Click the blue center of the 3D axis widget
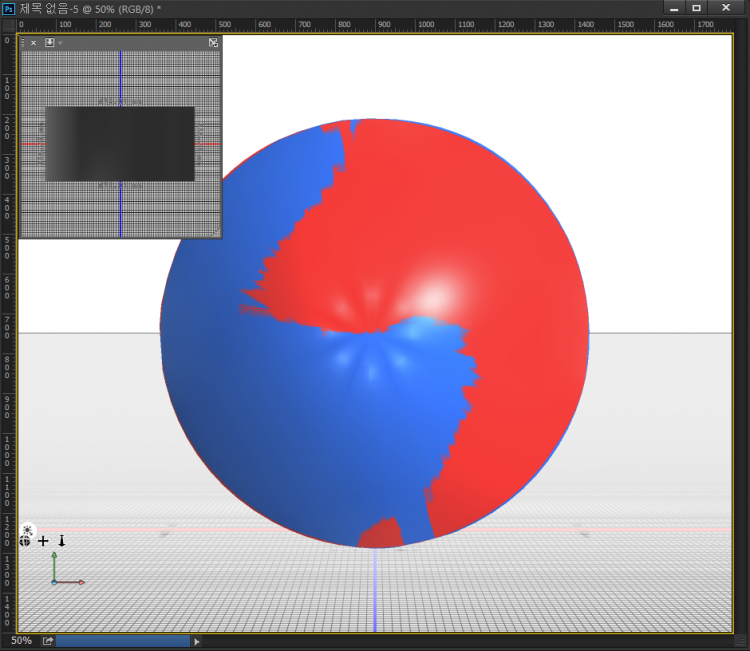 pos(54,582)
